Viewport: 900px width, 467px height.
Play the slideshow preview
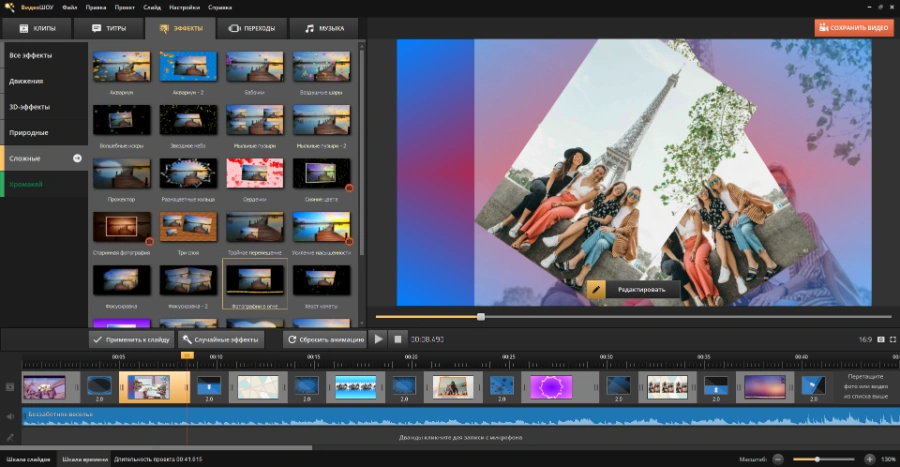(x=378, y=339)
